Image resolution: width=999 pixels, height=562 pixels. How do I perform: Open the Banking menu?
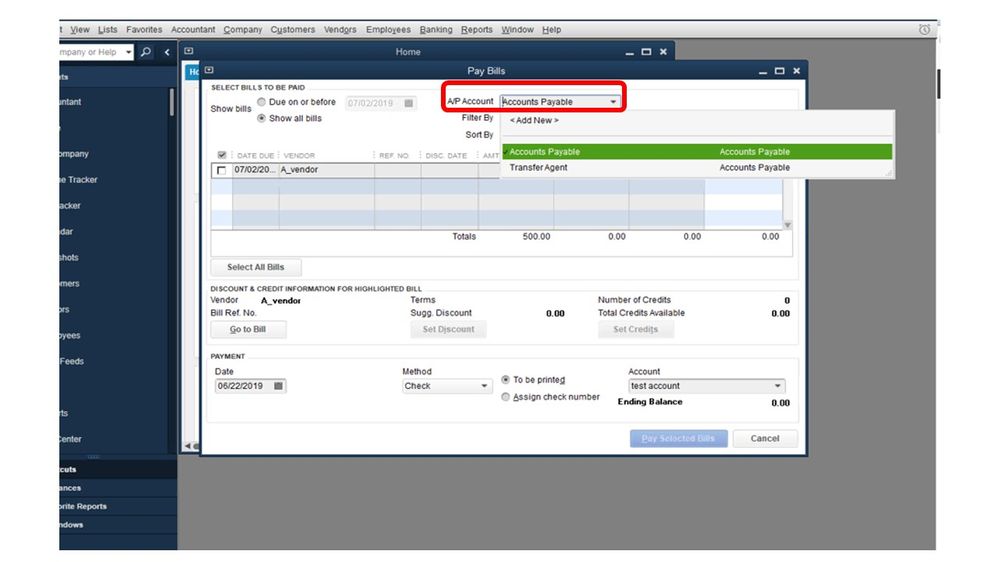(x=436, y=29)
